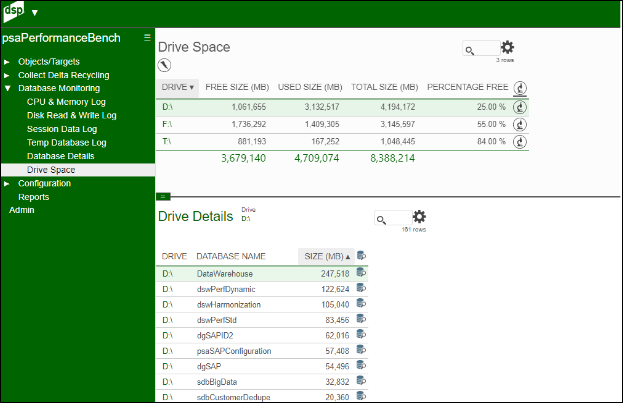Viewport: 623px width, 403px height.
Task: Select the D:\ drive row cell
Action: (167, 107)
